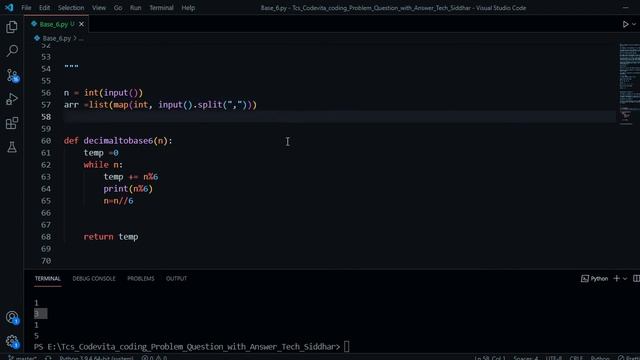Viewport: 640px width, 360px height.
Task: Click Python interpreter version in status bar
Action: pyautogui.click(x=96, y=358)
